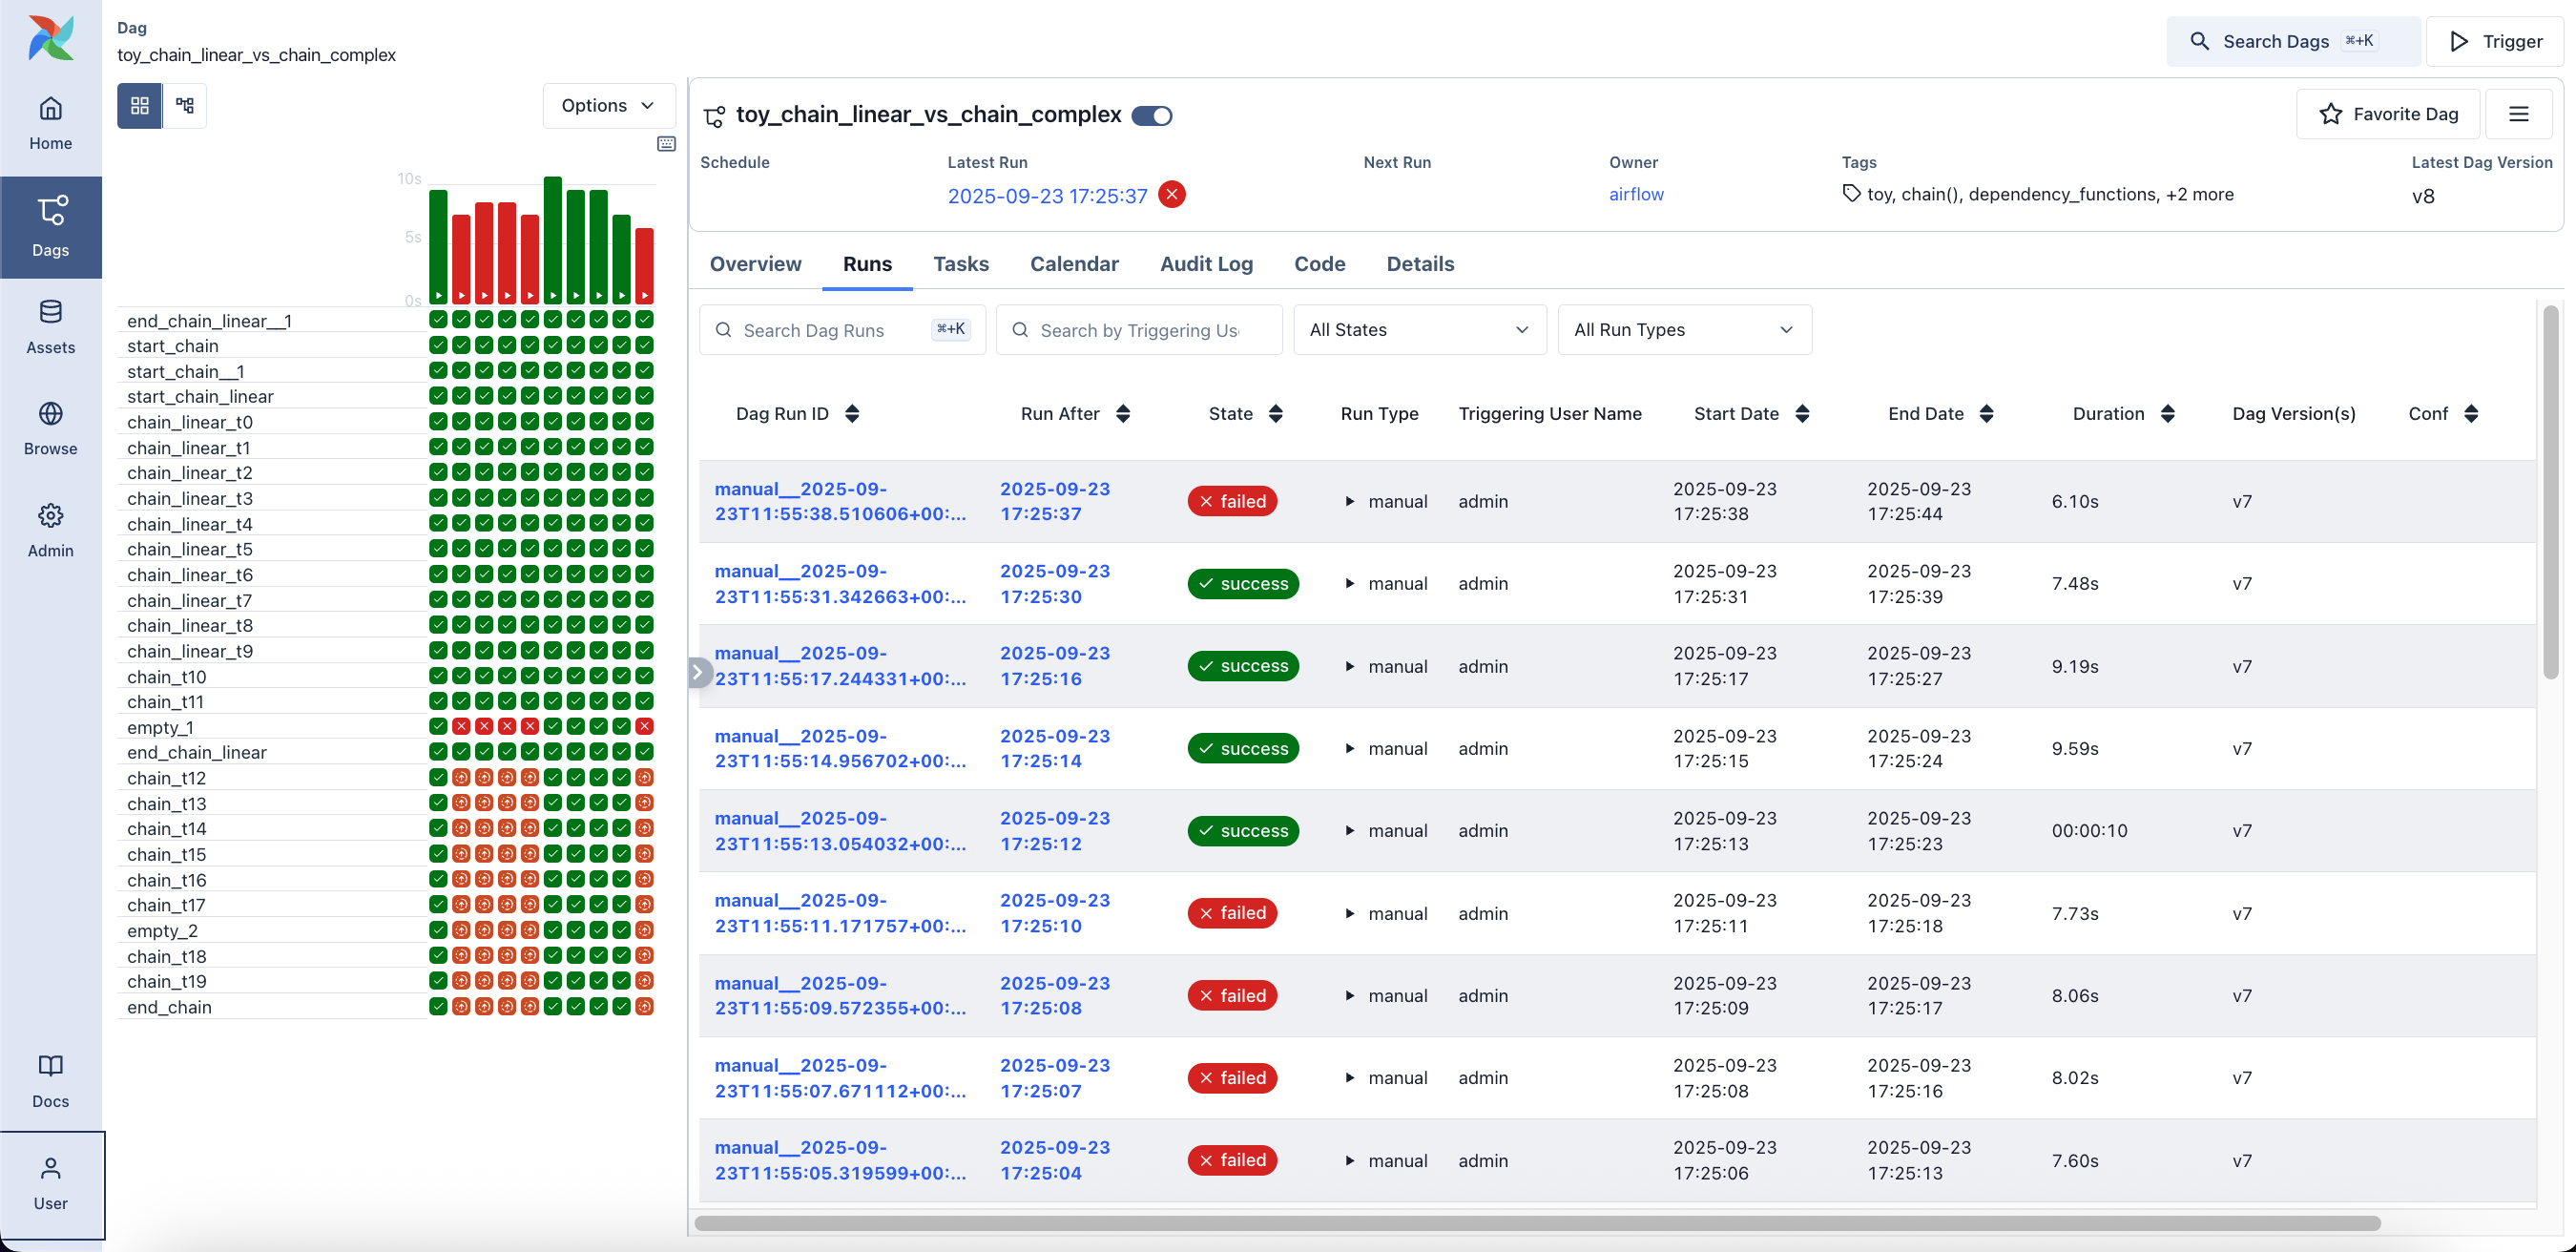Viewport: 2576px width, 1252px height.
Task: Open the All States dropdown
Action: [1419, 330]
